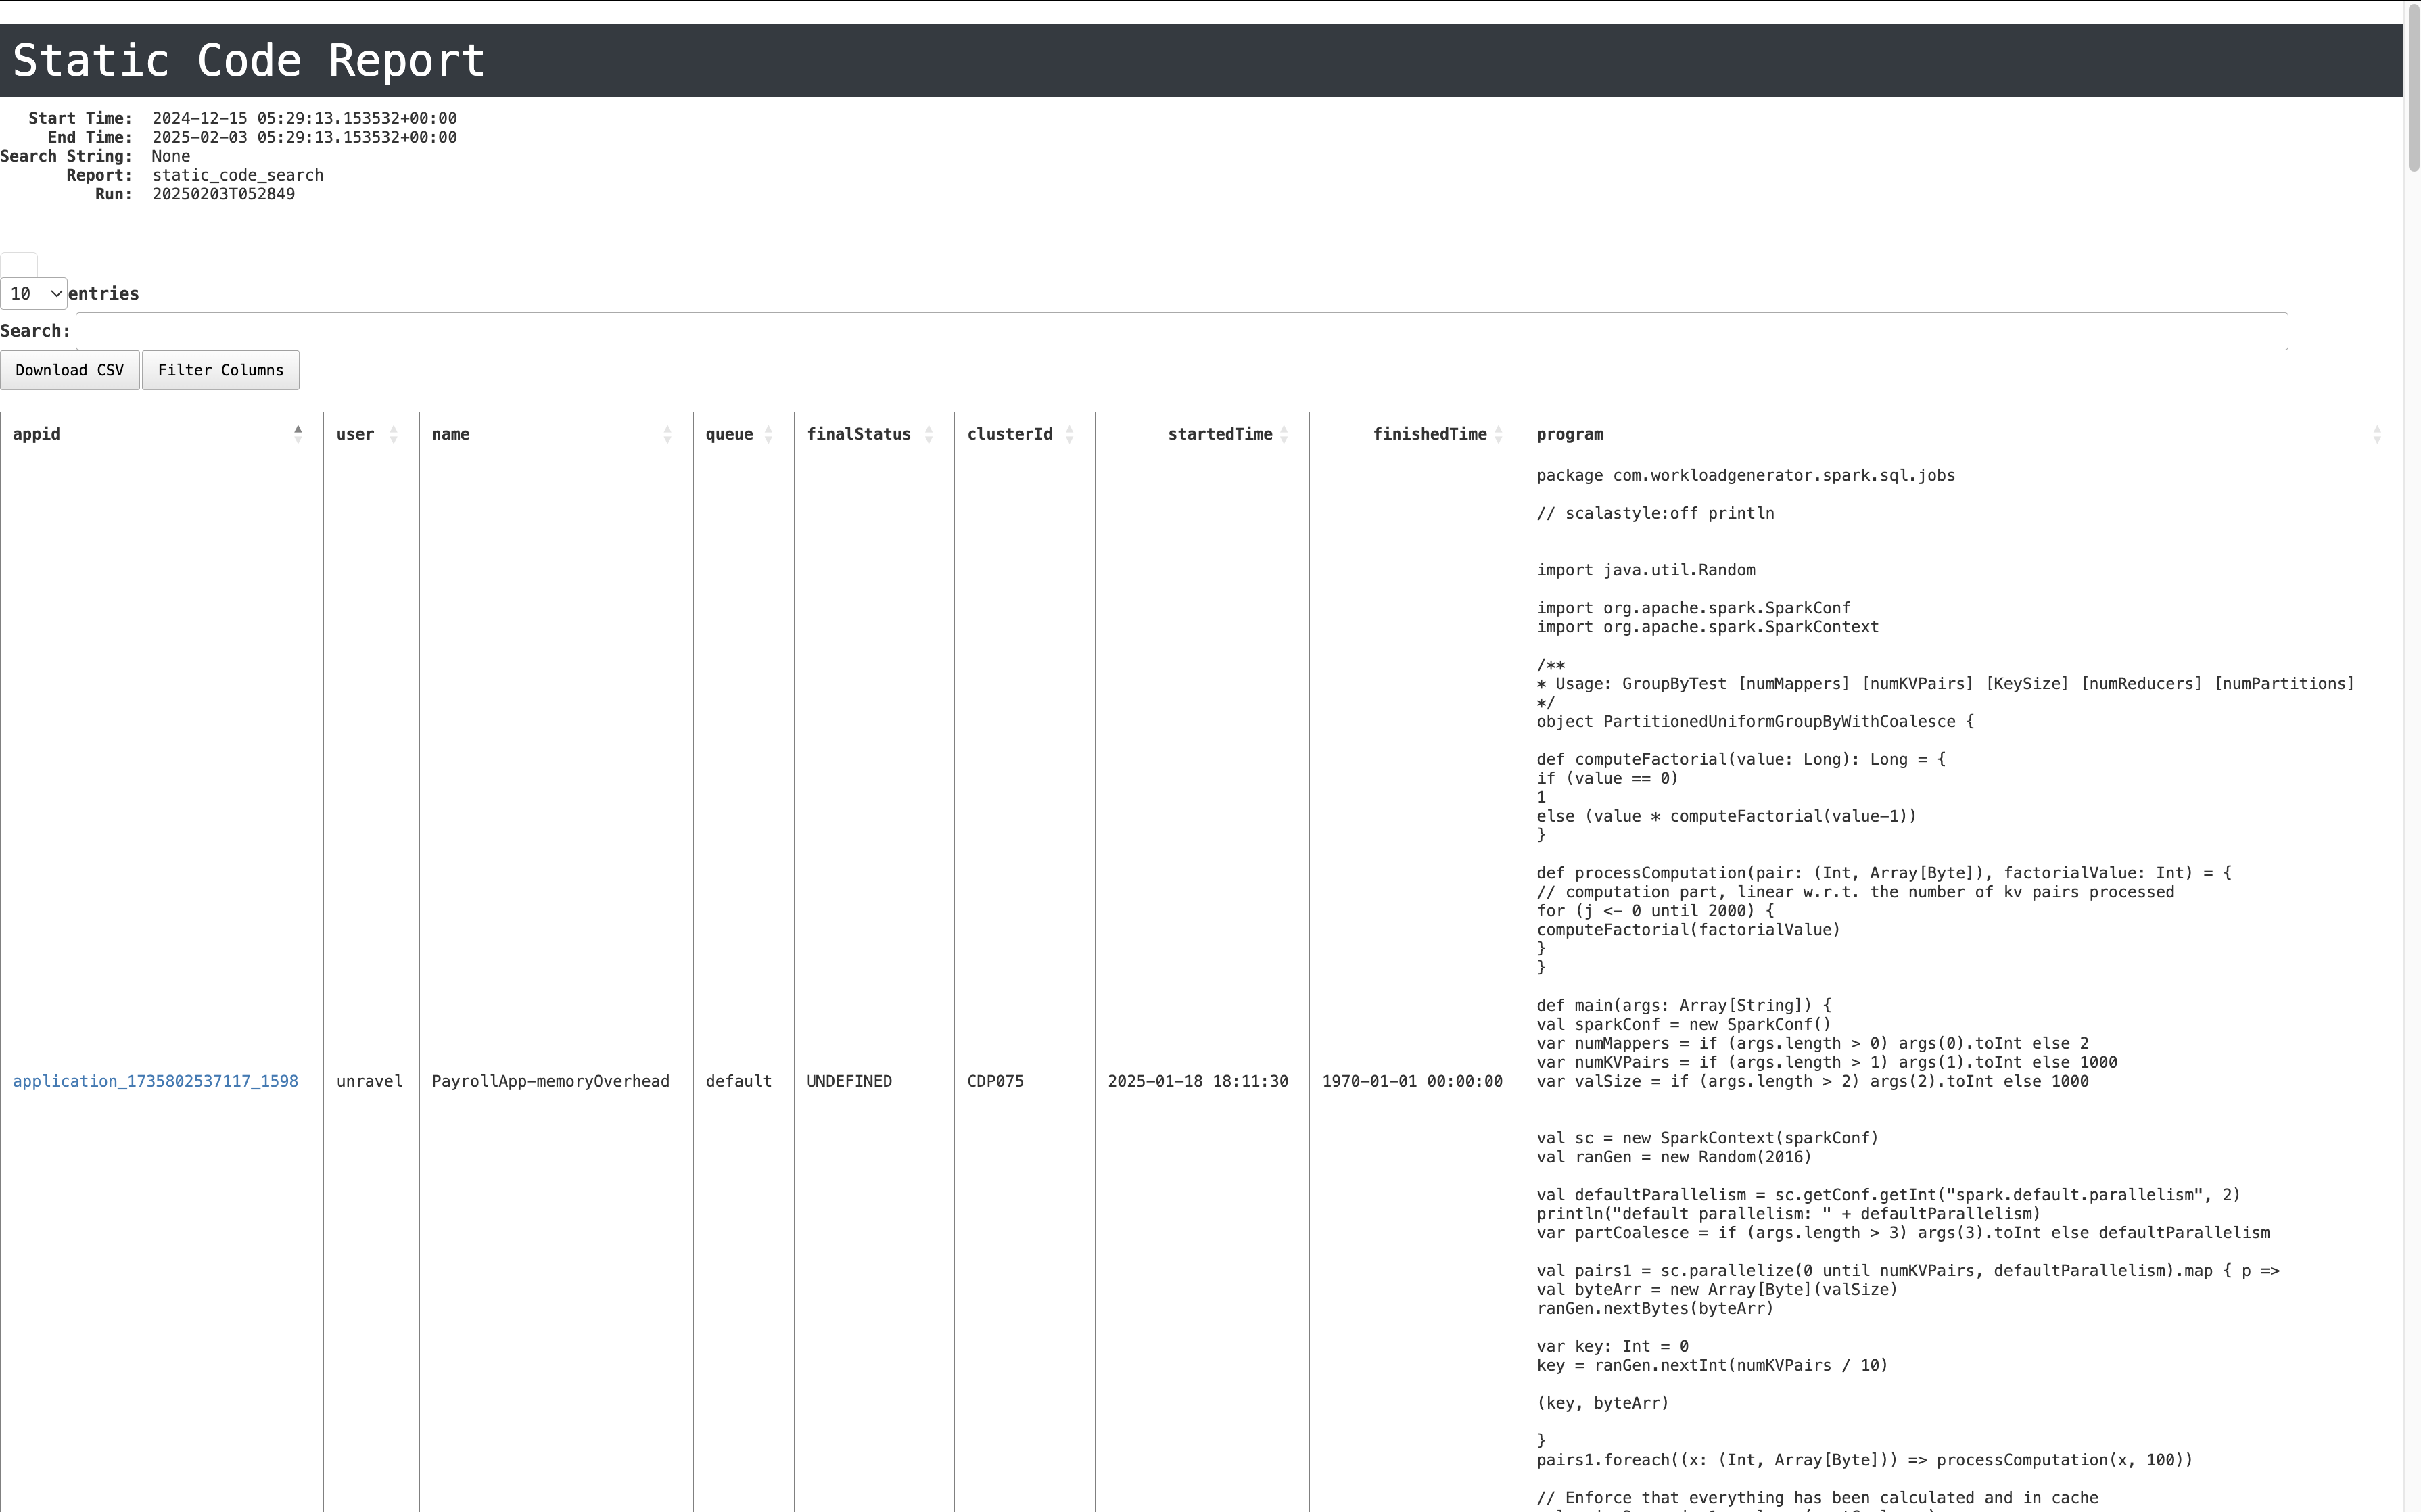
Task: Open the Filter Columns button
Action: point(221,370)
